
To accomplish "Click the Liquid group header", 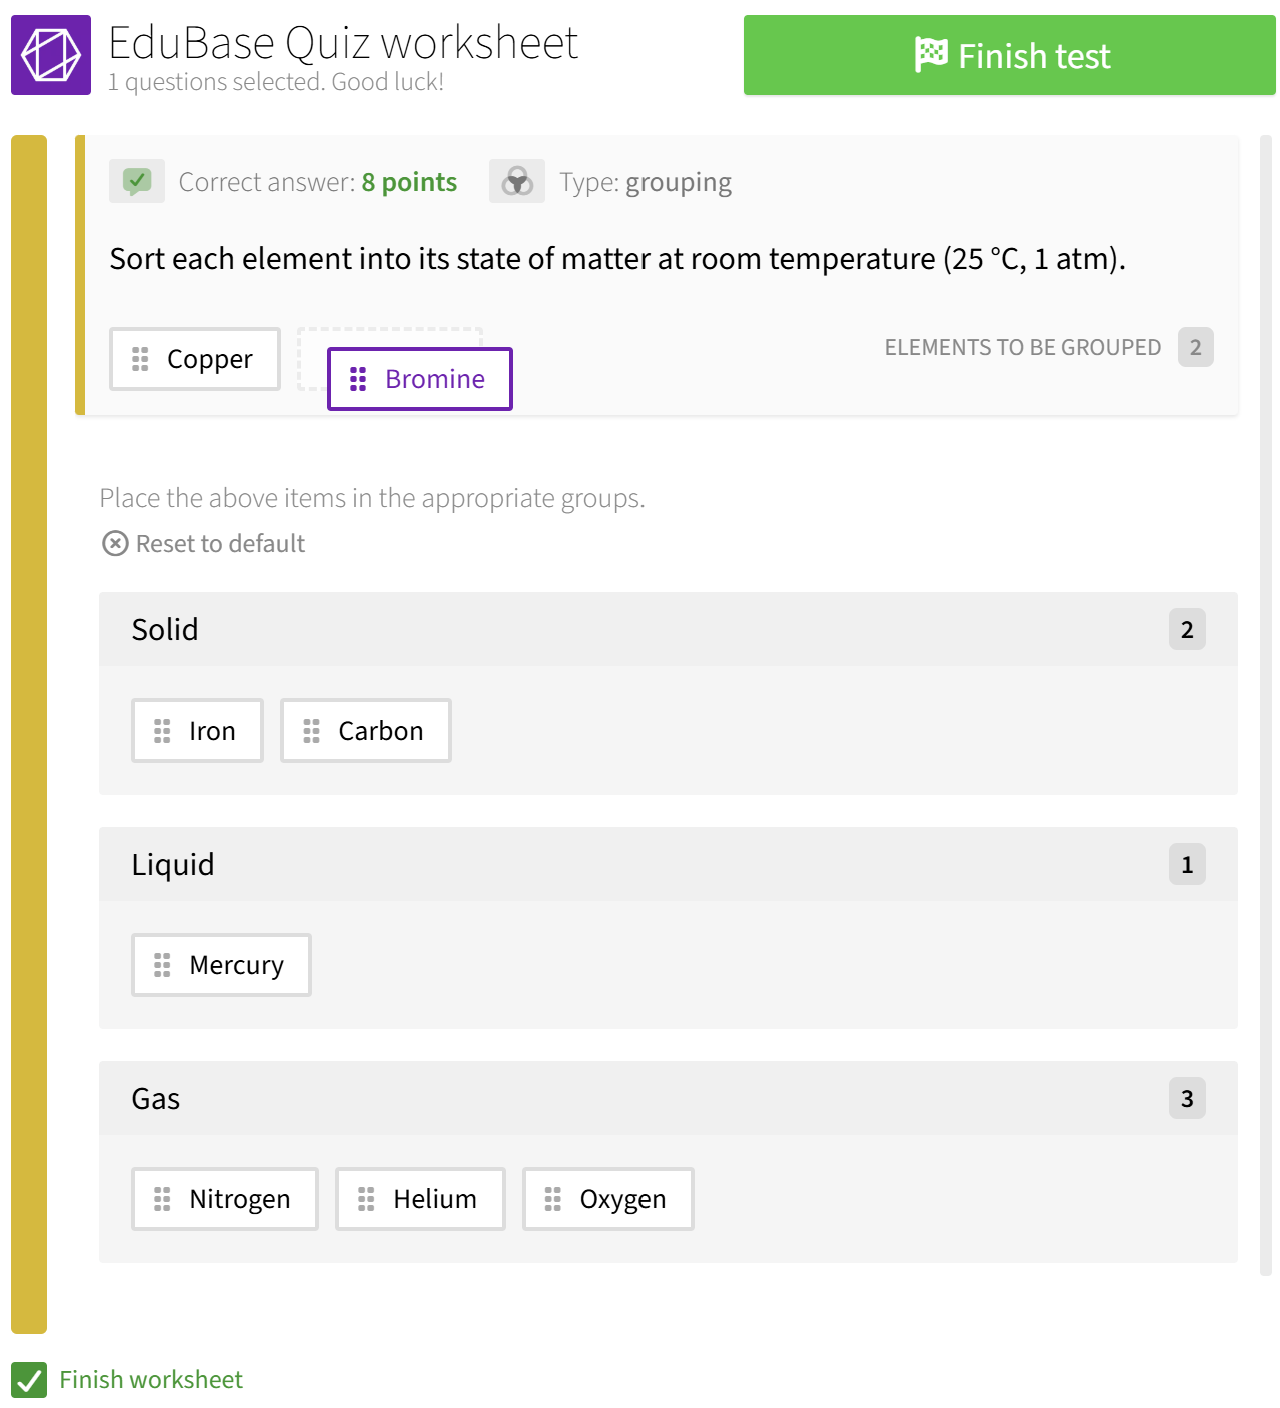I will (173, 864).
